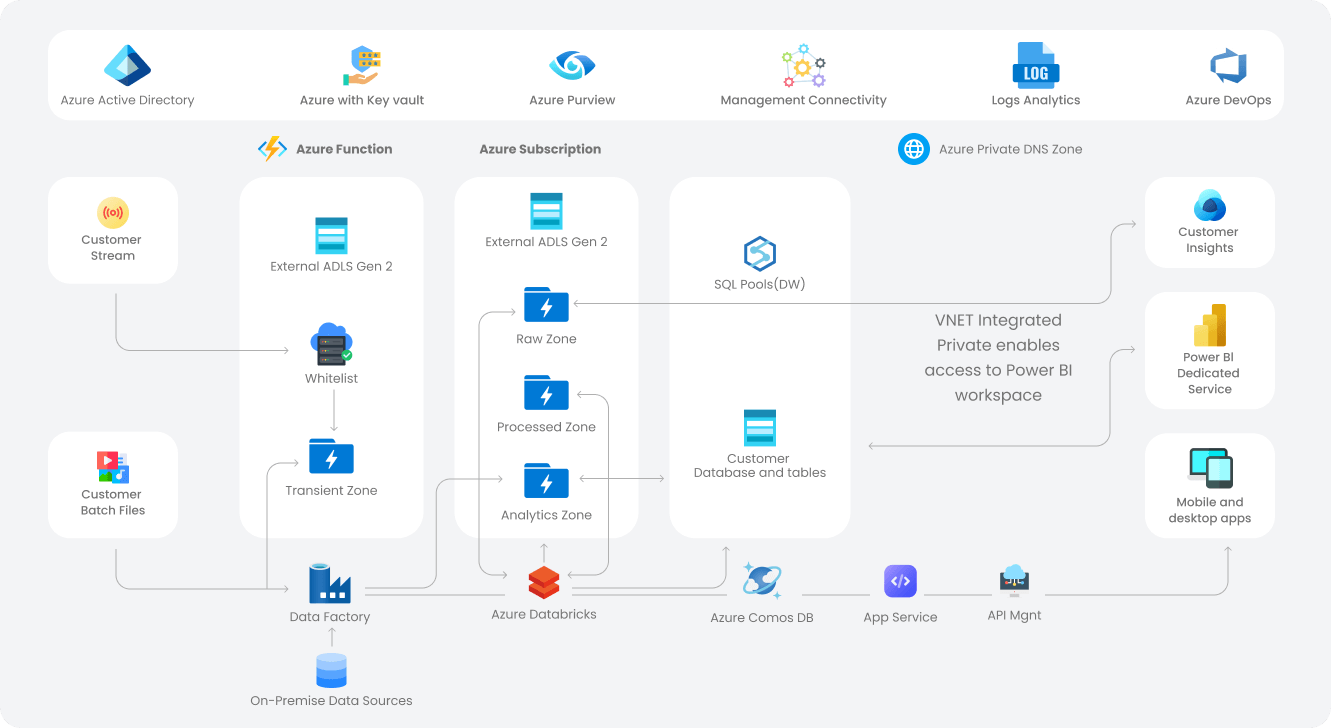Viewport: 1331px width, 728px height.
Task: Click the Azure Databricks icon
Action: pyautogui.click(x=544, y=582)
